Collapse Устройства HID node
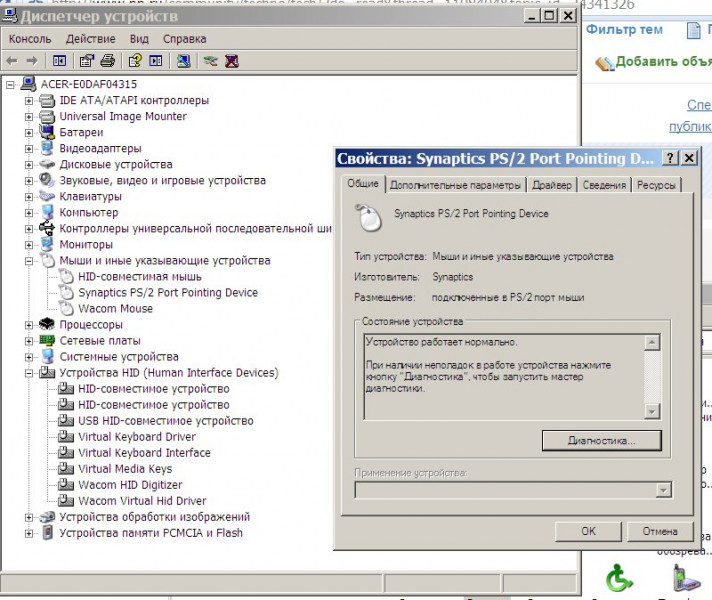This screenshot has height=600, width=712. [29, 373]
